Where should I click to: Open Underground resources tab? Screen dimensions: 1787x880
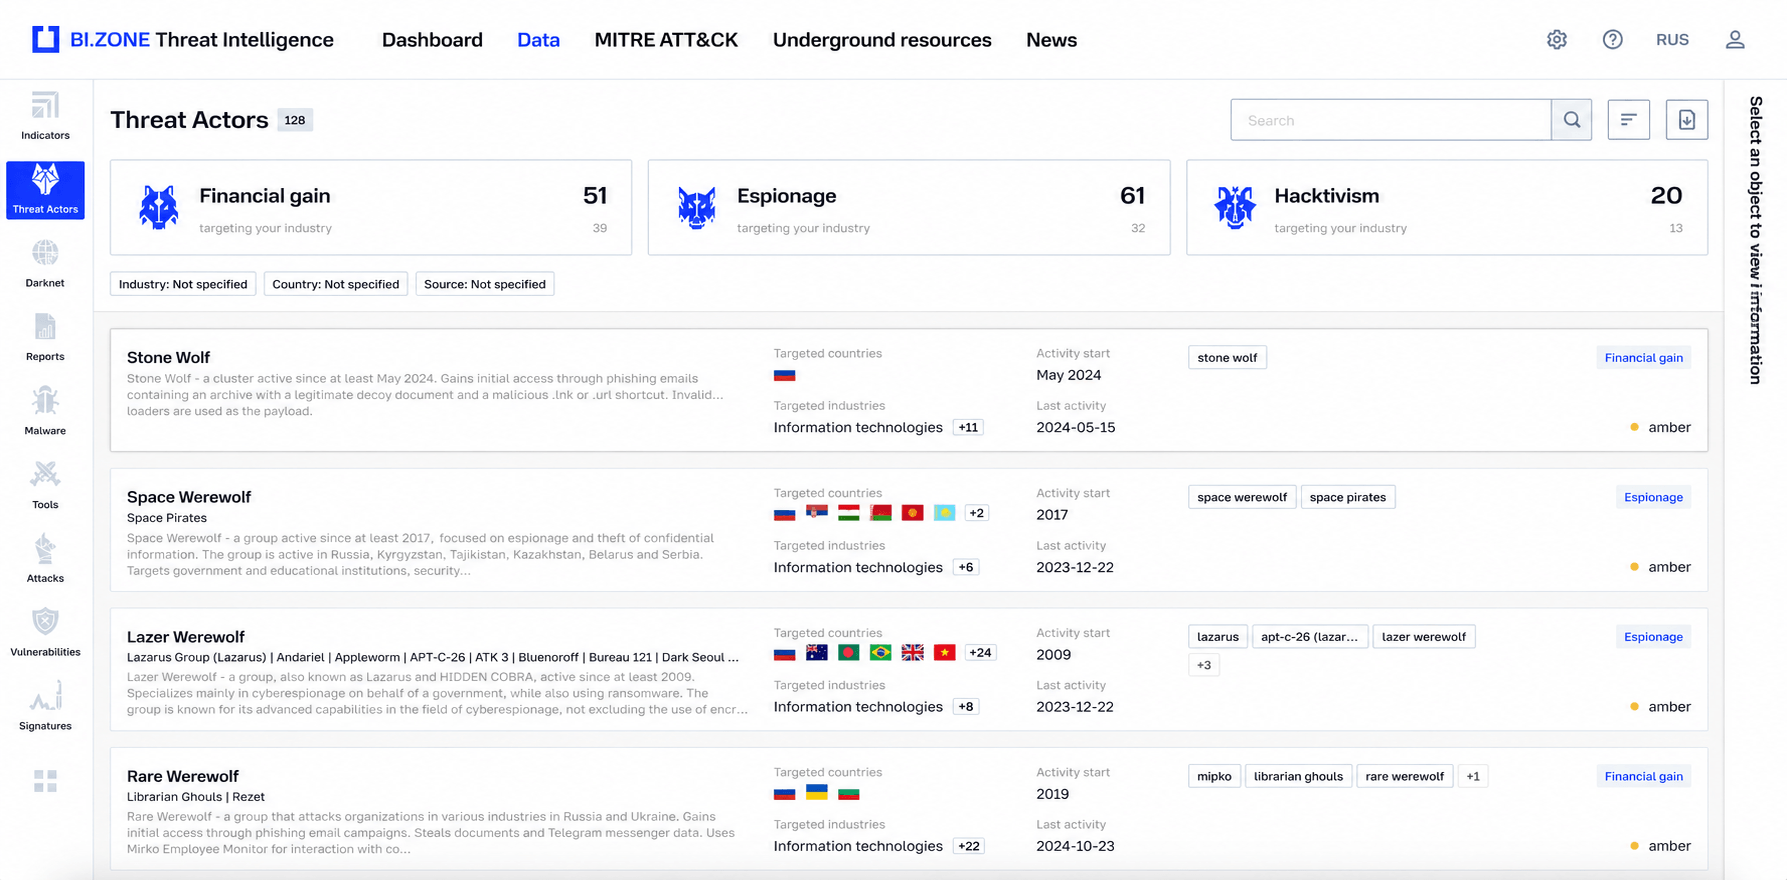click(x=882, y=40)
